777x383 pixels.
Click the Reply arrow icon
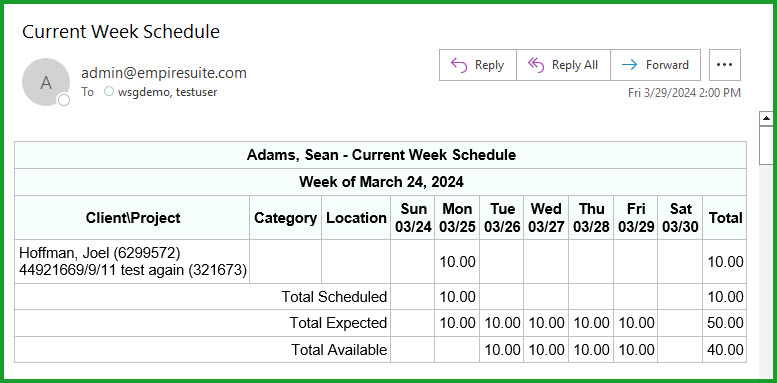tap(459, 65)
